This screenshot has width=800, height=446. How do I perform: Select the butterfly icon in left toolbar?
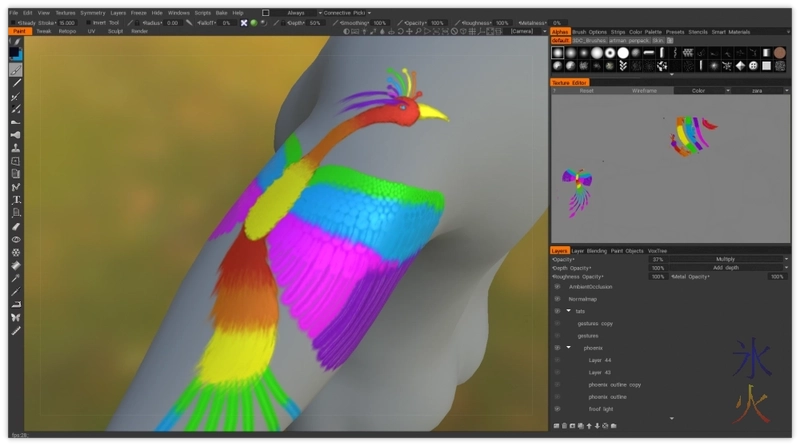click(x=16, y=317)
